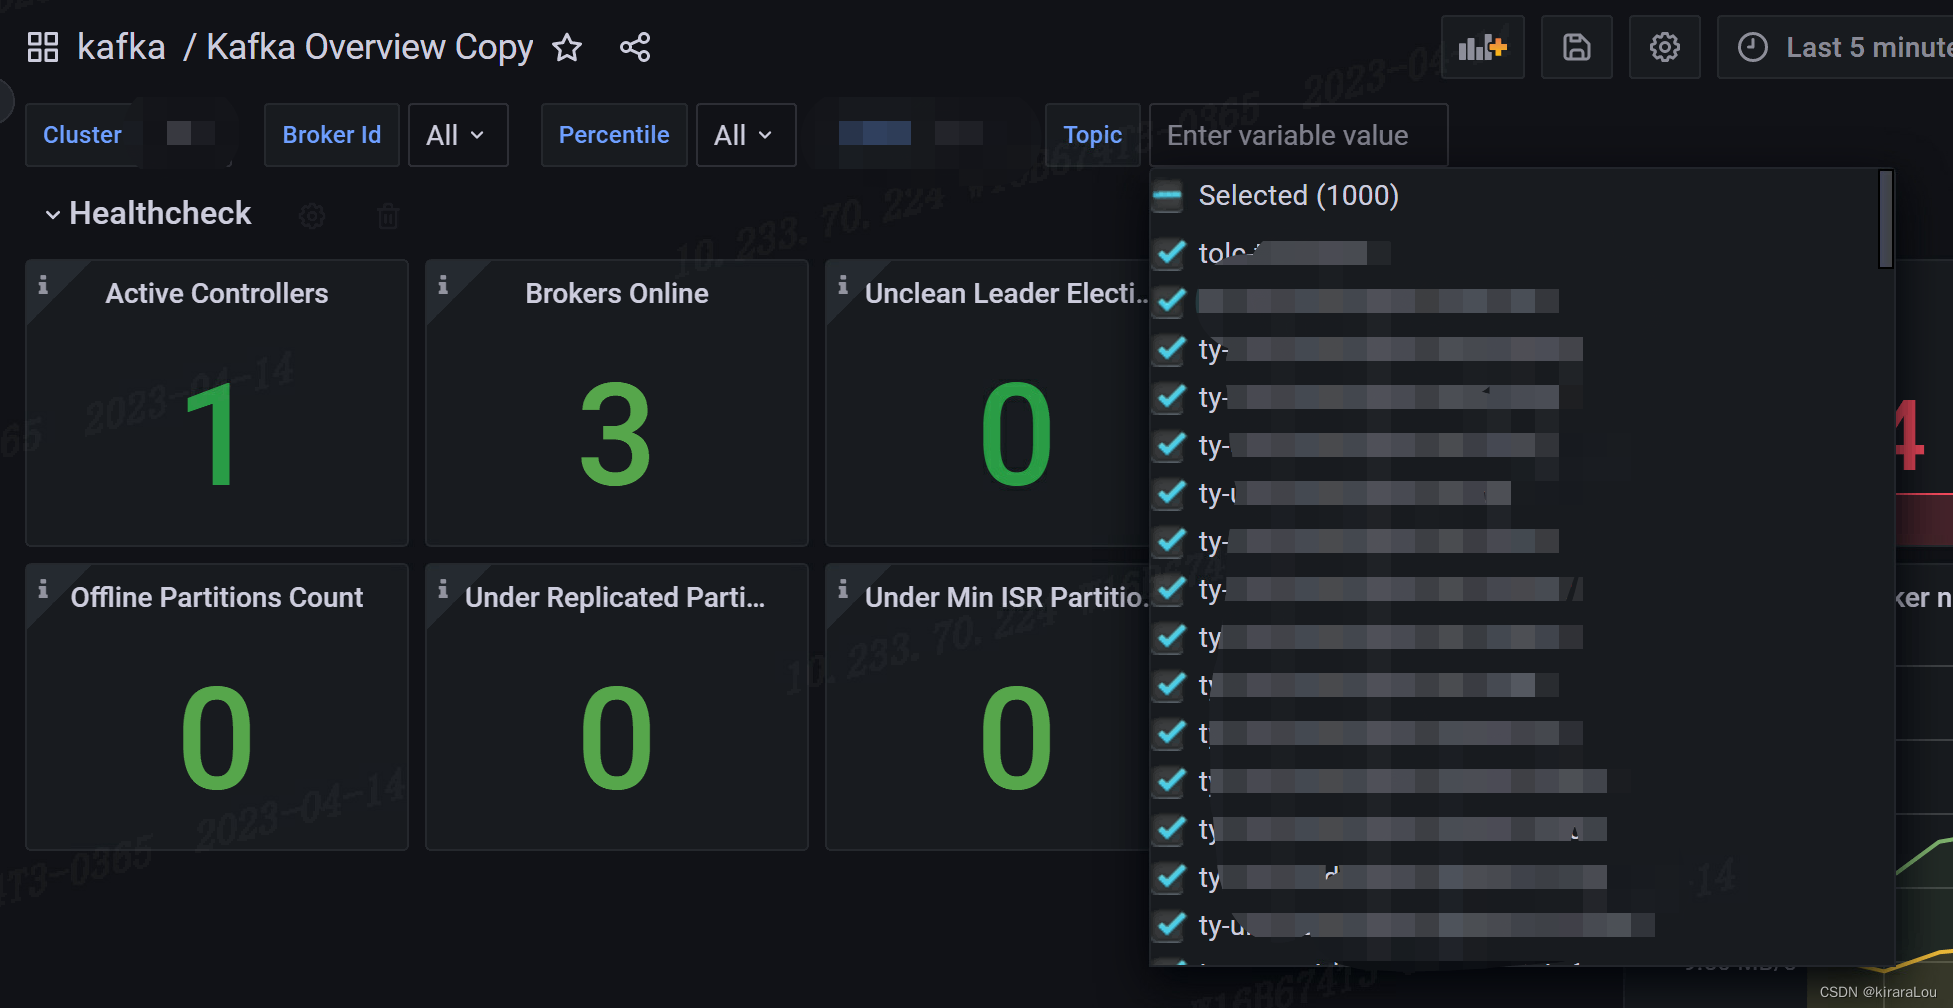Show info for Under Replicated Partitions panel
1953x1008 pixels.
pos(443,589)
